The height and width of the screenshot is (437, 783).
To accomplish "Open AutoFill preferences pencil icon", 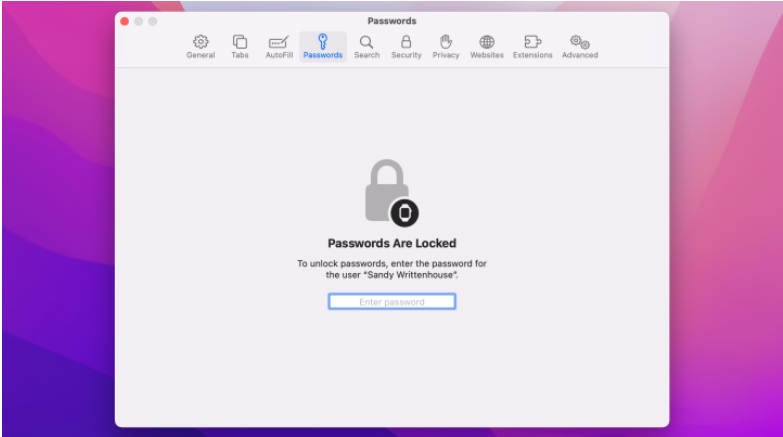I will 279,42.
